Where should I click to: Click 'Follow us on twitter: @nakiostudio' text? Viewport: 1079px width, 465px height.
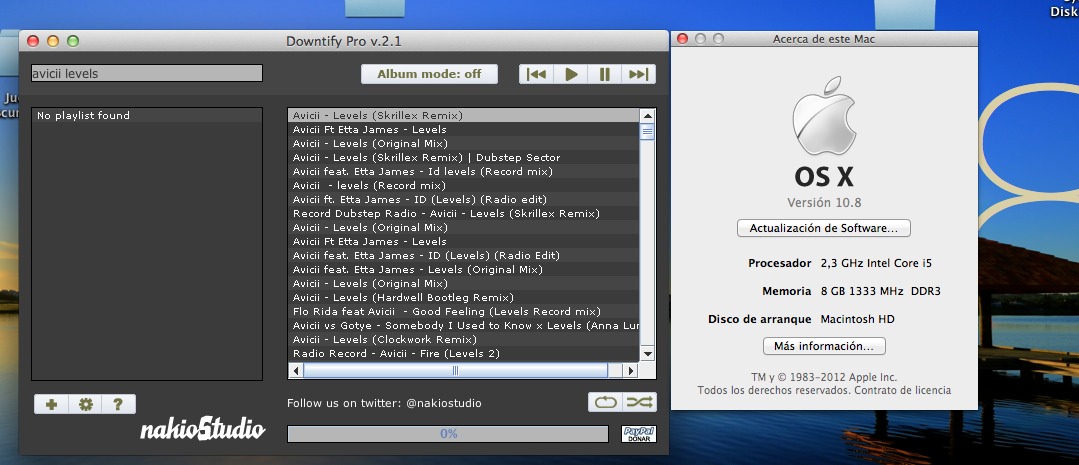pos(384,403)
